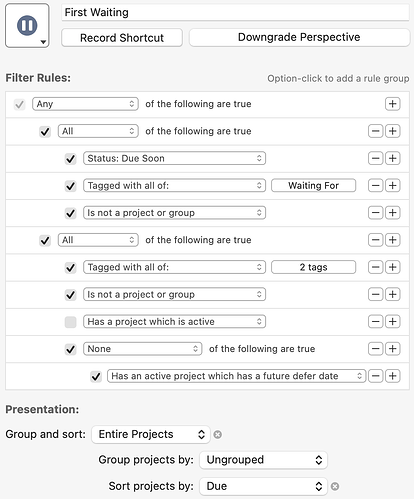This screenshot has height=499, width=414.
Task: Click the Record Shortcut button
Action: [x=122, y=38]
